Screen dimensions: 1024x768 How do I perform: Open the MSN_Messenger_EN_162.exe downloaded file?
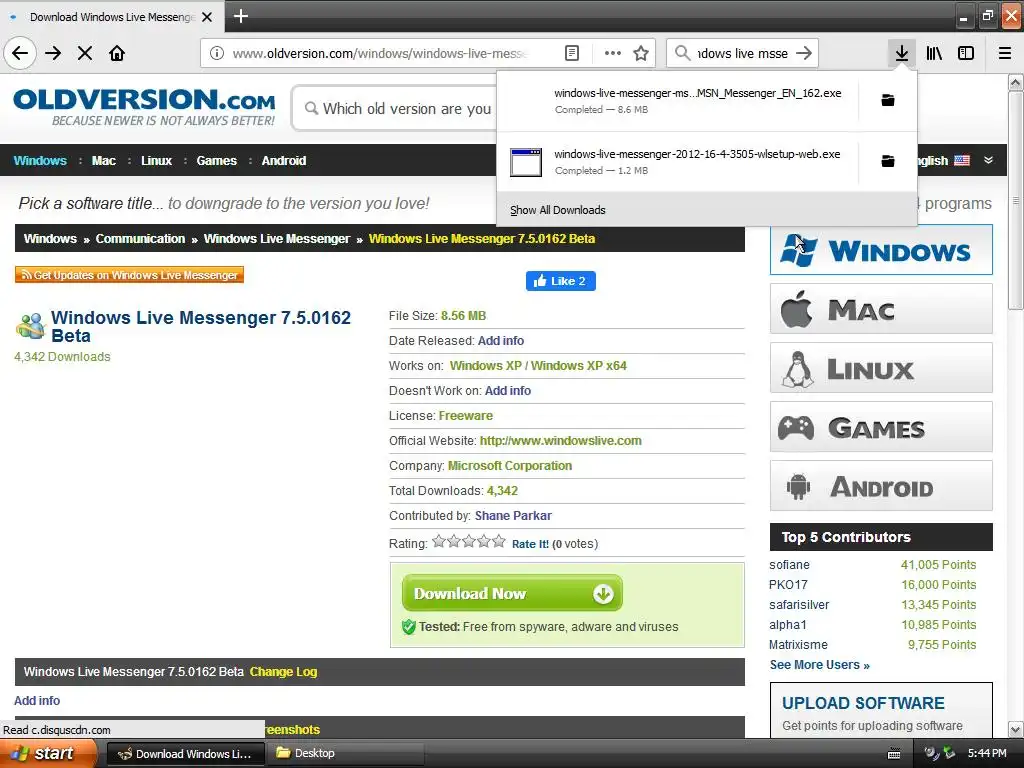pos(677,101)
